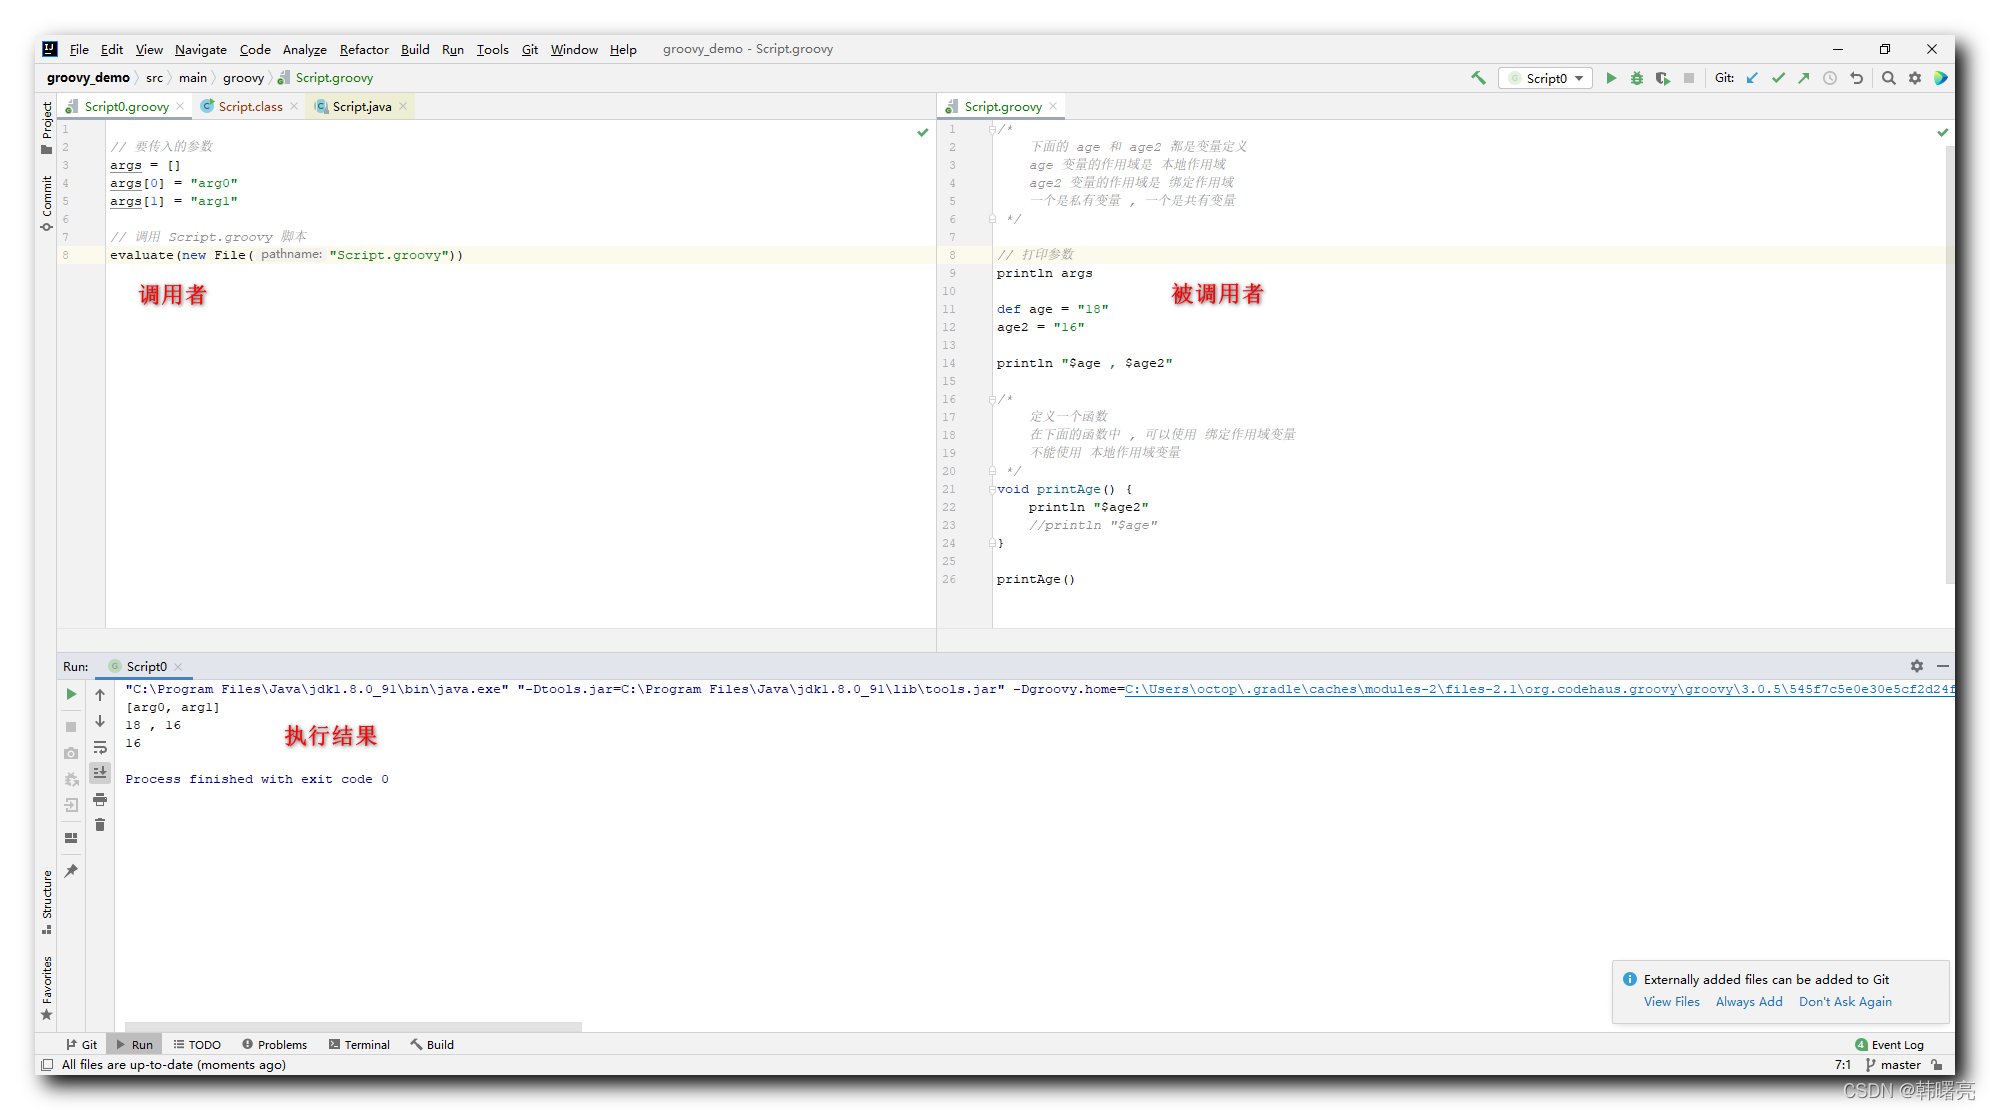This screenshot has height=1110, width=1990.
Task: Close the Script.java tab
Action: pos(403,107)
